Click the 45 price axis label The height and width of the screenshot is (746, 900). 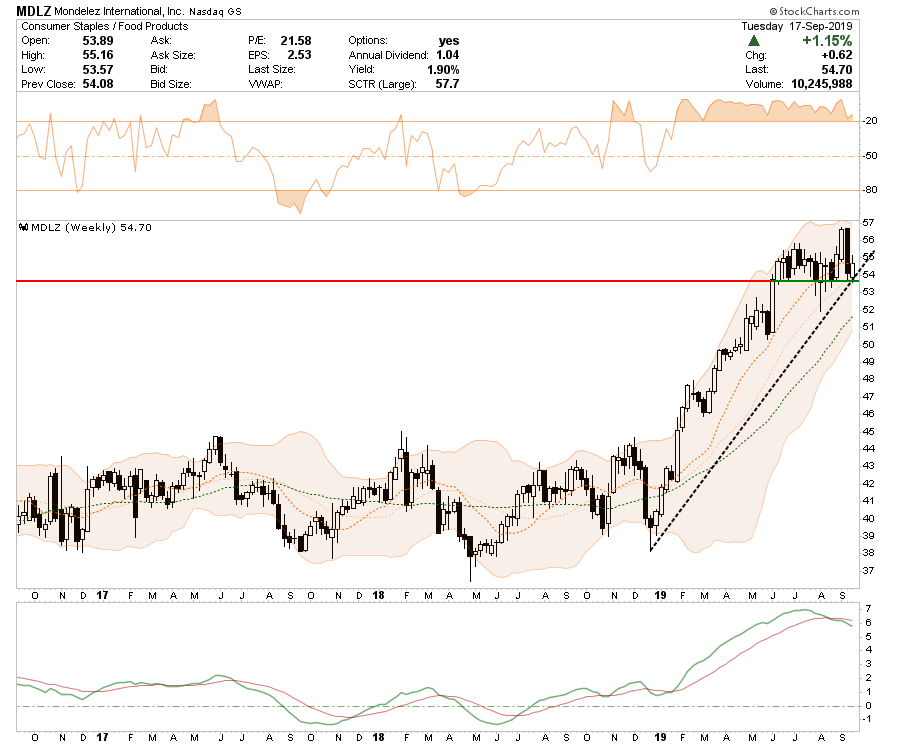click(x=868, y=432)
